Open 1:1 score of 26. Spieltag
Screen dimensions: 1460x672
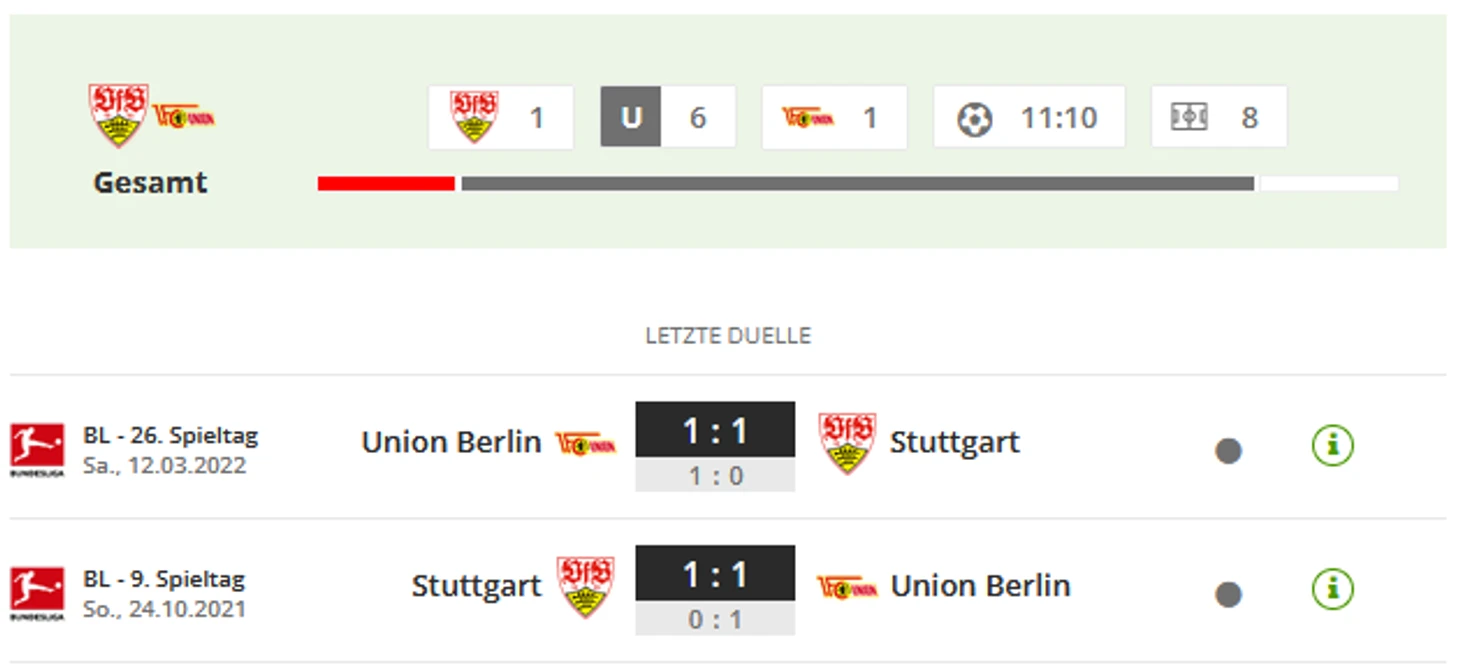[x=715, y=431]
